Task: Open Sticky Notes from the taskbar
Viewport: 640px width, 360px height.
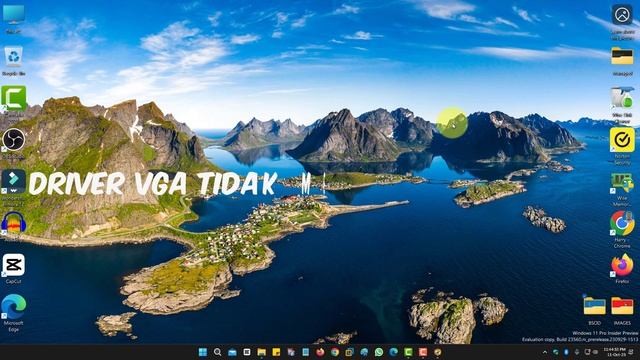Action: (x=276, y=352)
